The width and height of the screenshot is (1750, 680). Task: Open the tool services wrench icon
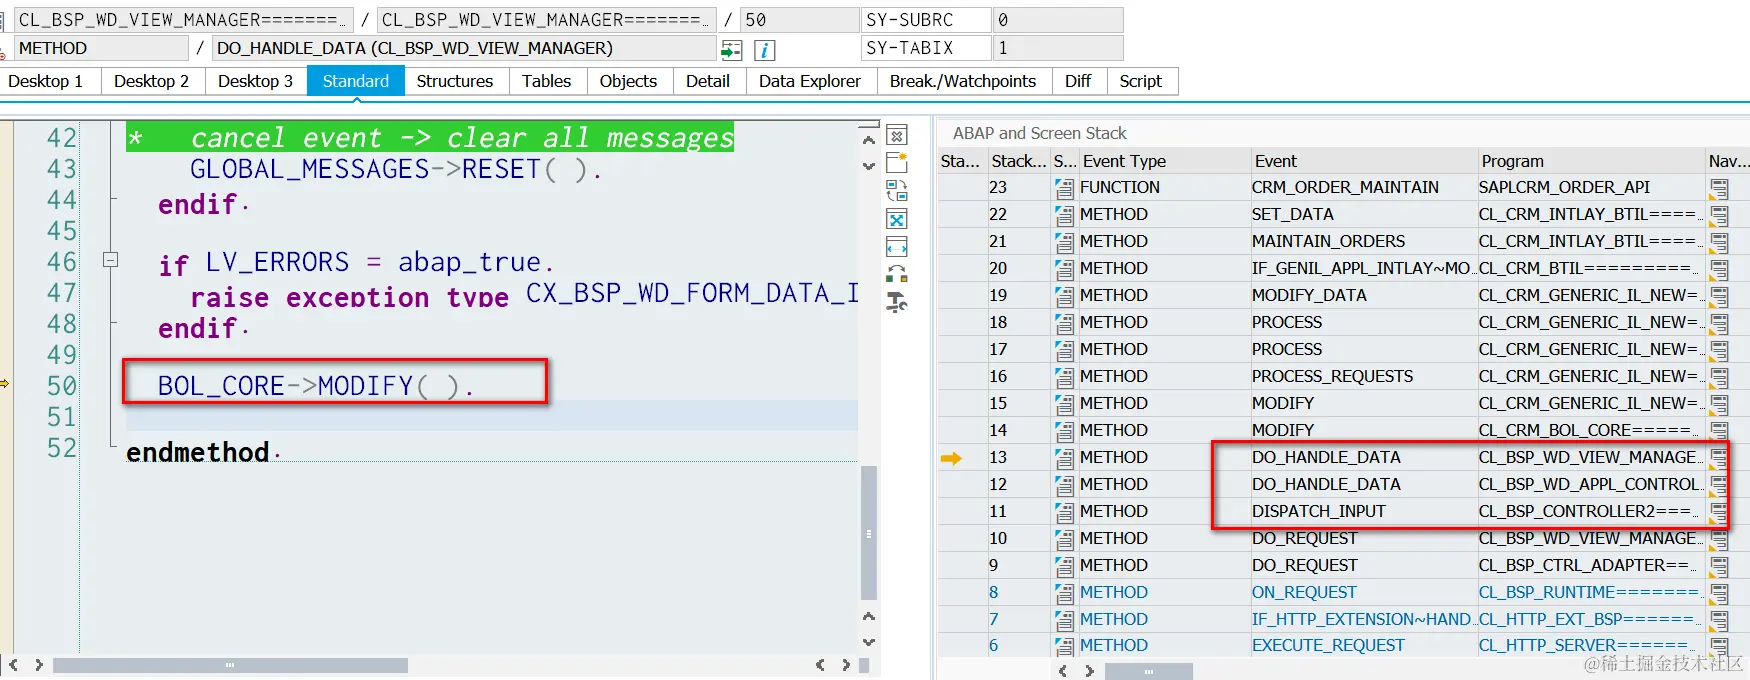[x=897, y=302]
